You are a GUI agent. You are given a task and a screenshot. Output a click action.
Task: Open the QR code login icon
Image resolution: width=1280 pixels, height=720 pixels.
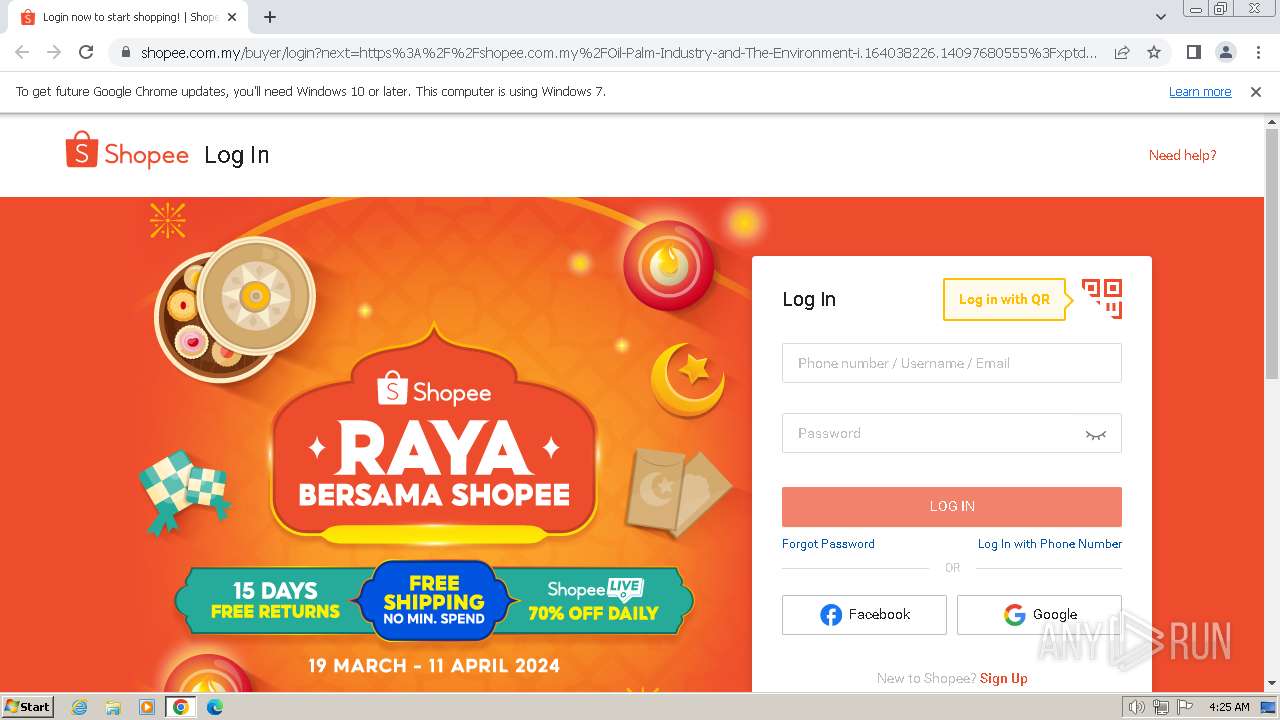(1102, 299)
